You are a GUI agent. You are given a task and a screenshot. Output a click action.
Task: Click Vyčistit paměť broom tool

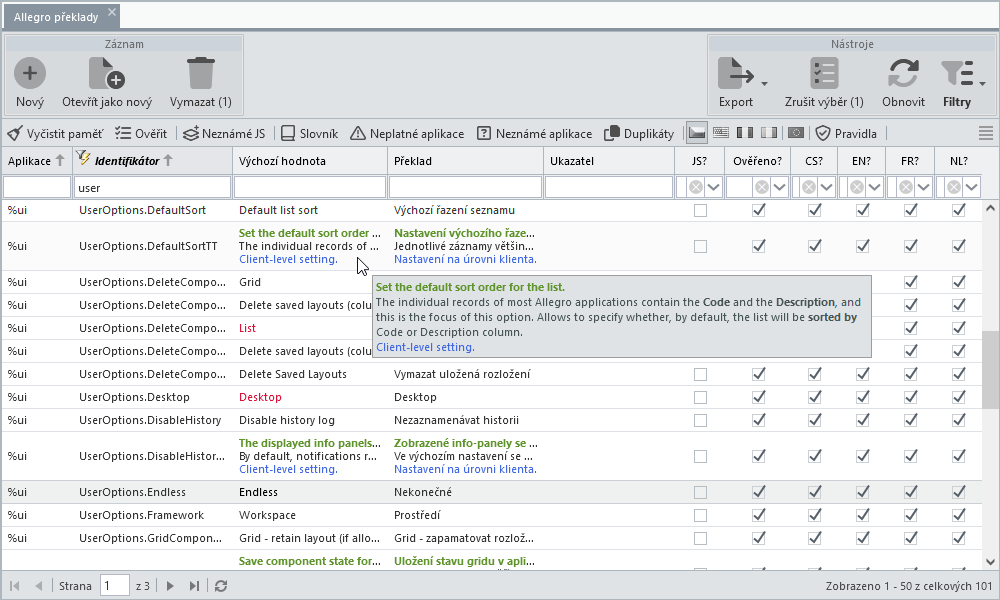(55, 134)
